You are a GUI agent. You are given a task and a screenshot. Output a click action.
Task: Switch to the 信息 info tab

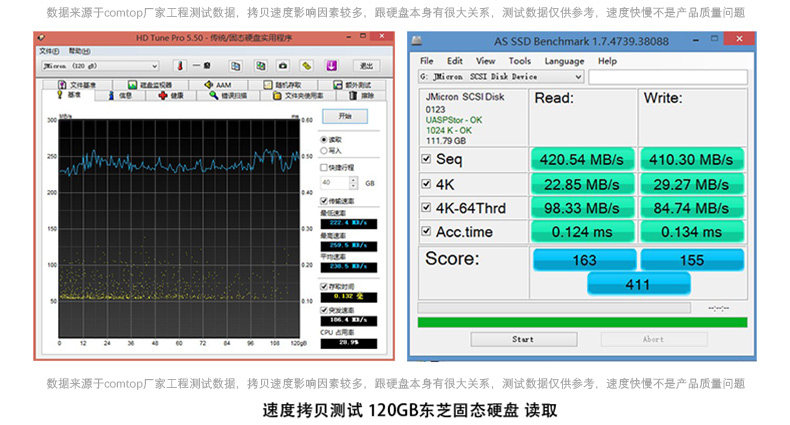click(120, 95)
